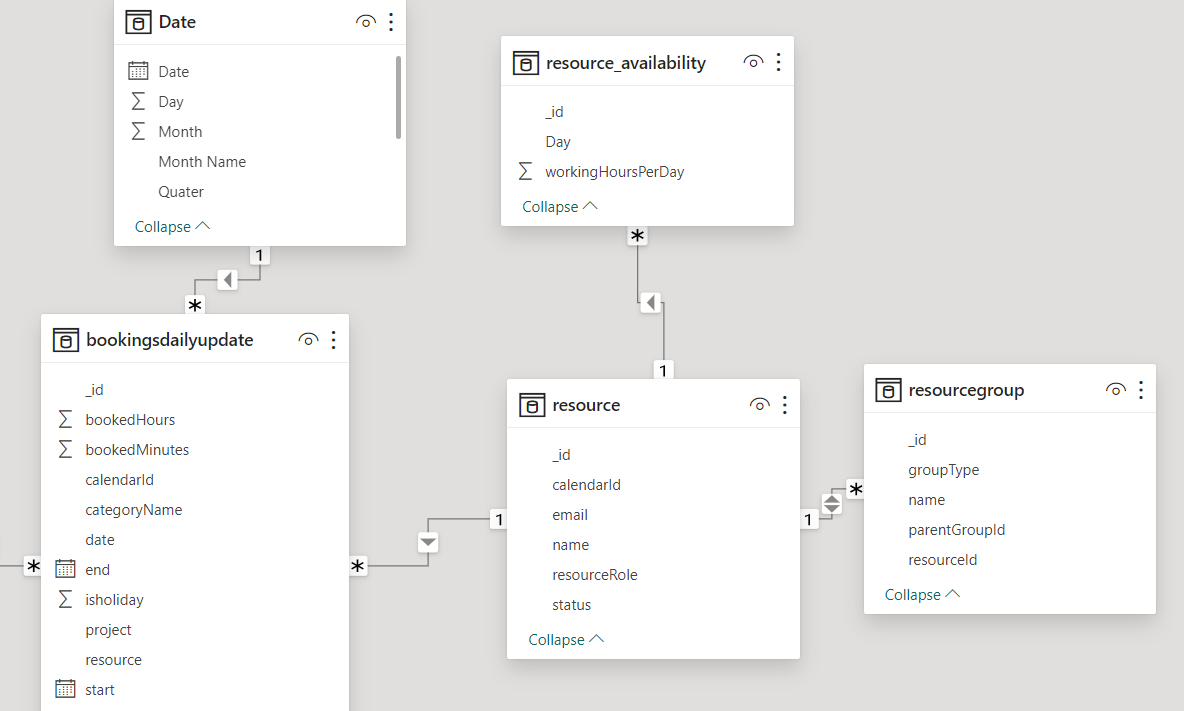Viewport: 1184px width, 711px height.
Task: Select _id field in bookingsdailyupdate table
Action: [94, 389]
